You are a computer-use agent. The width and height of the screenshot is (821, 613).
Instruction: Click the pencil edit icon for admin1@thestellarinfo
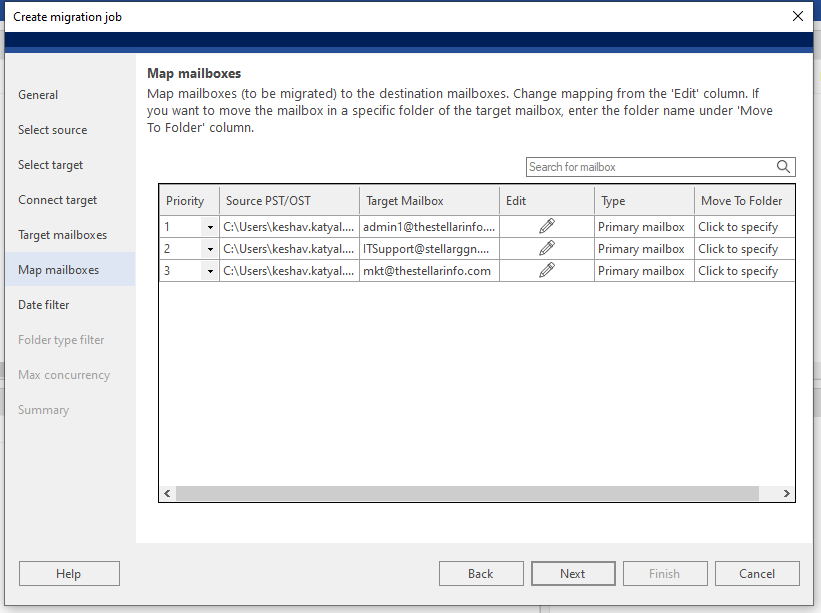(x=546, y=227)
